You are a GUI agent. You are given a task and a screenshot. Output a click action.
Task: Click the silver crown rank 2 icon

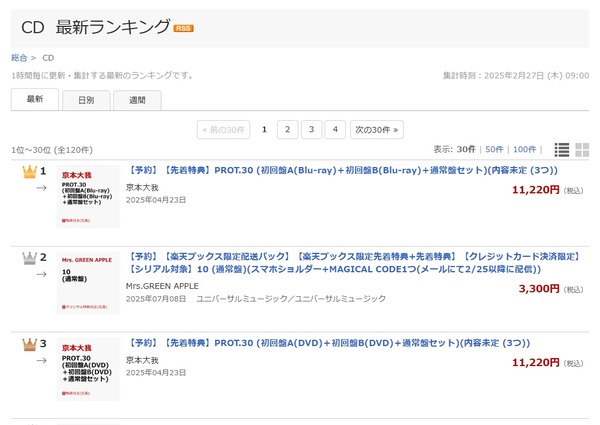29,257
